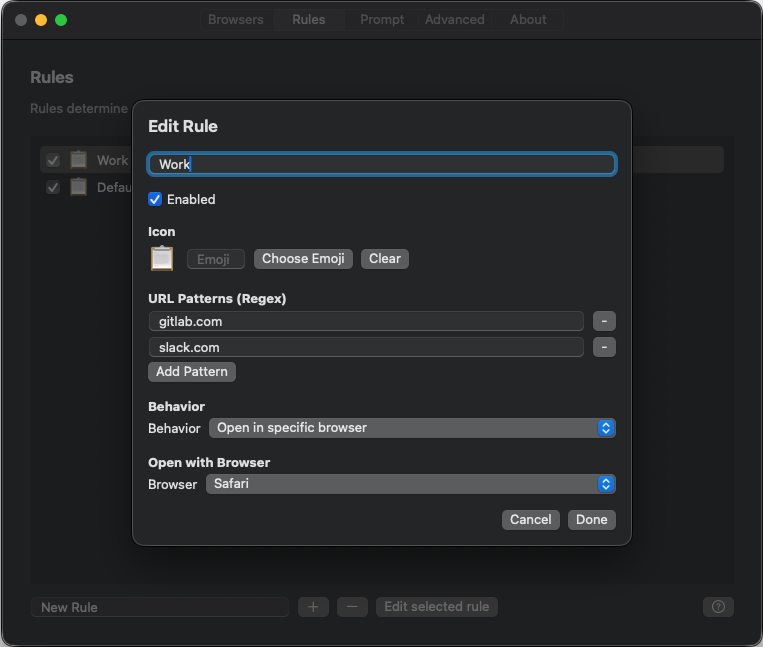Click the Choose Emoji button
Image resolution: width=763 pixels, height=647 pixels.
(x=303, y=259)
